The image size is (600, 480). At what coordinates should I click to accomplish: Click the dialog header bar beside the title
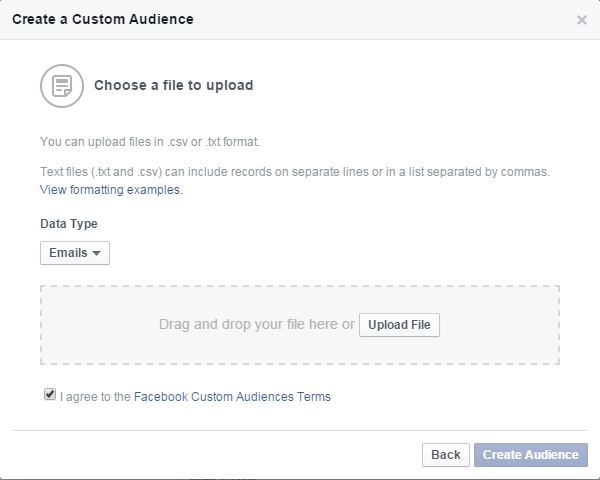pyautogui.click(x=383, y=19)
